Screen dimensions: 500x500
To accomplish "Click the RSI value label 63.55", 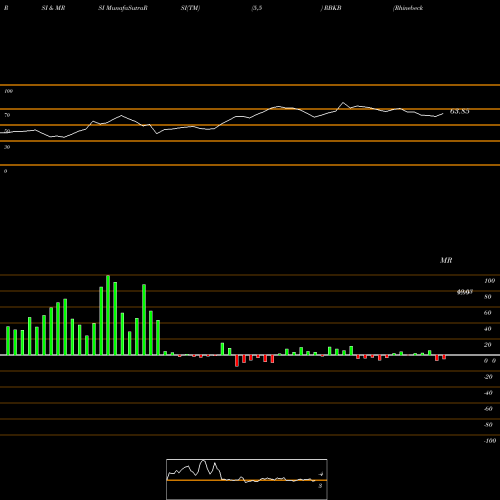I will click(x=459, y=111).
